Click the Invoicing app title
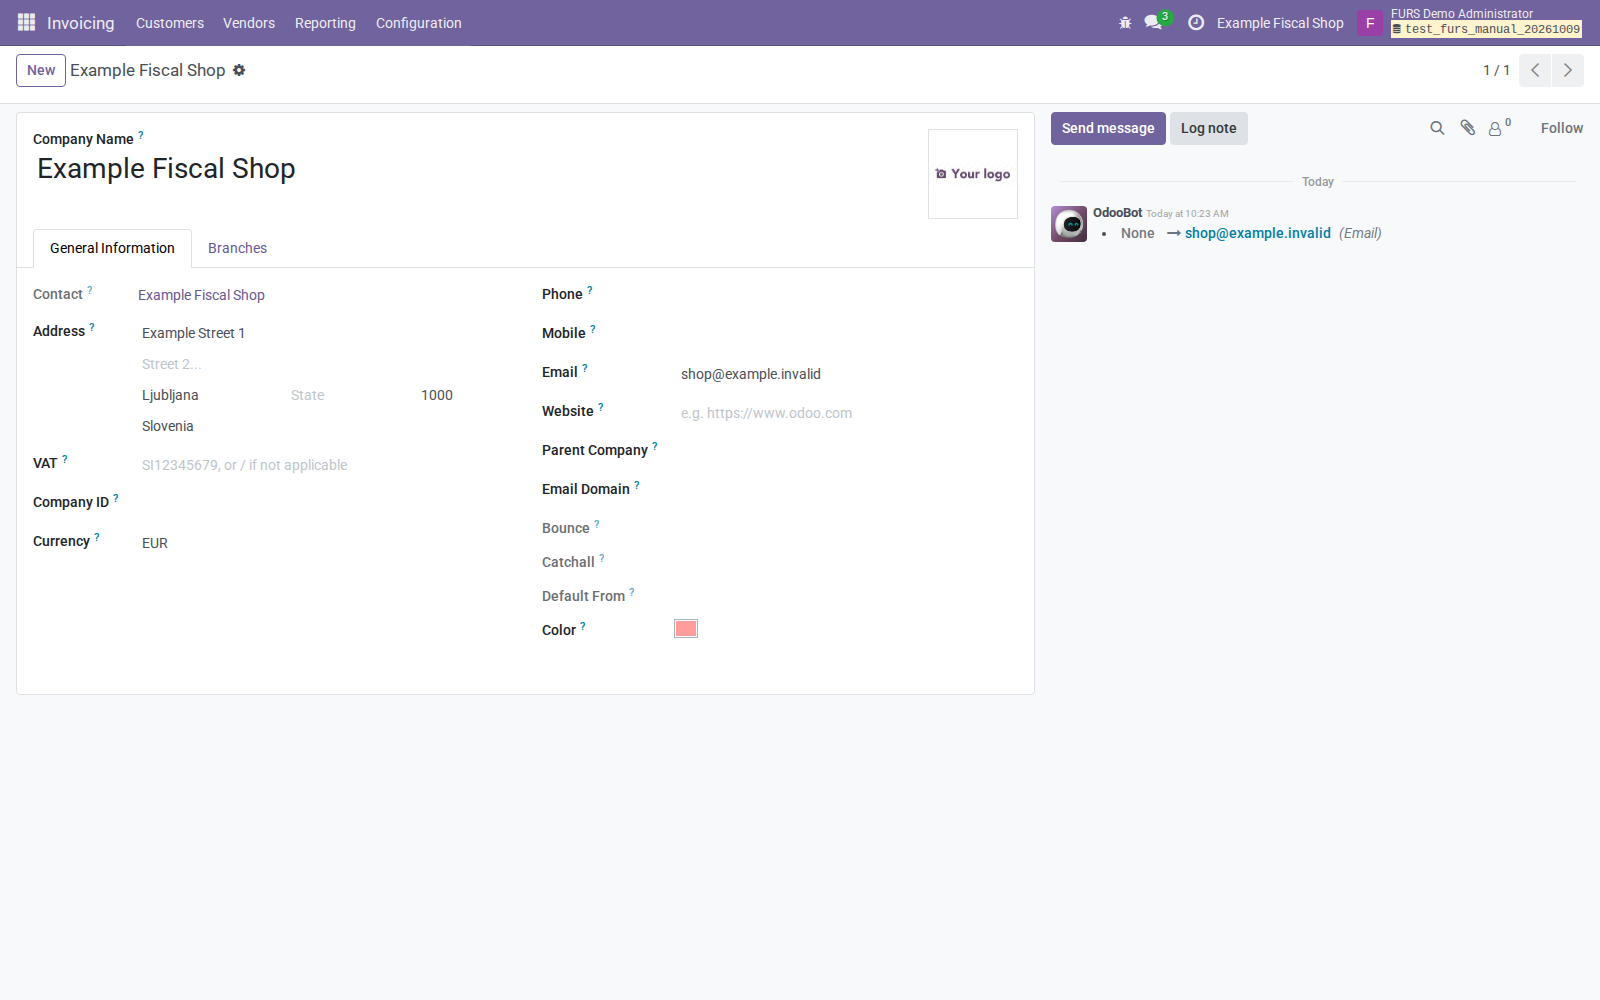The width and height of the screenshot is (1600, 1000). [81, 23]
